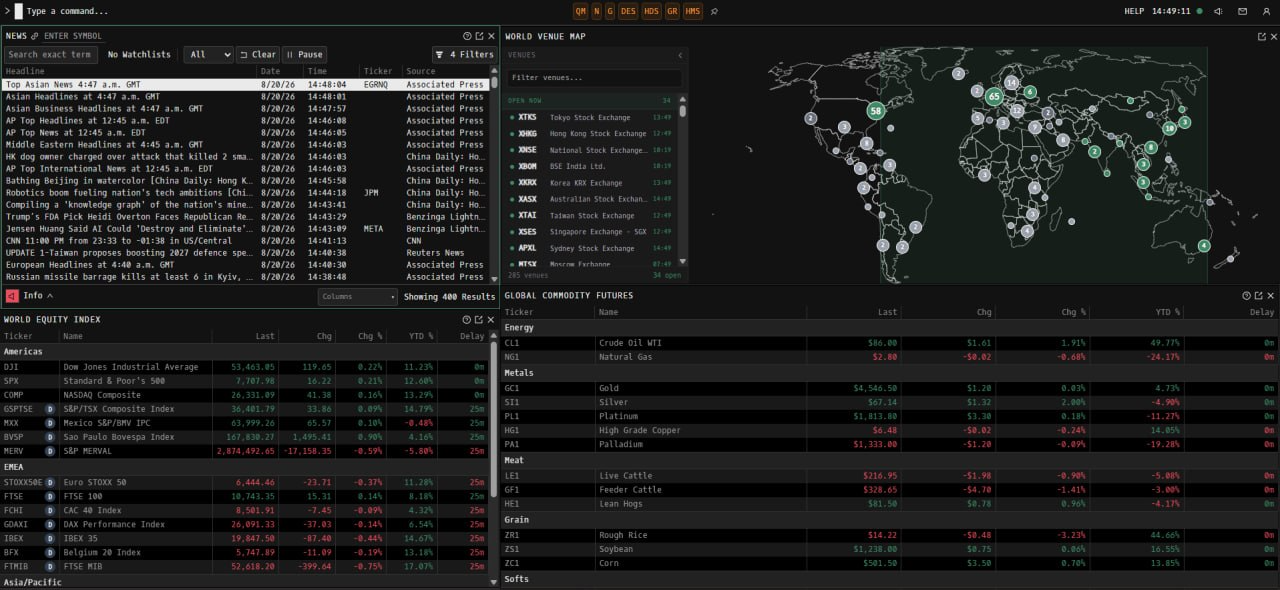The image size is (1280, 590).
Task: Click the JPM ticker in news list
Action: tap(371, 192)
